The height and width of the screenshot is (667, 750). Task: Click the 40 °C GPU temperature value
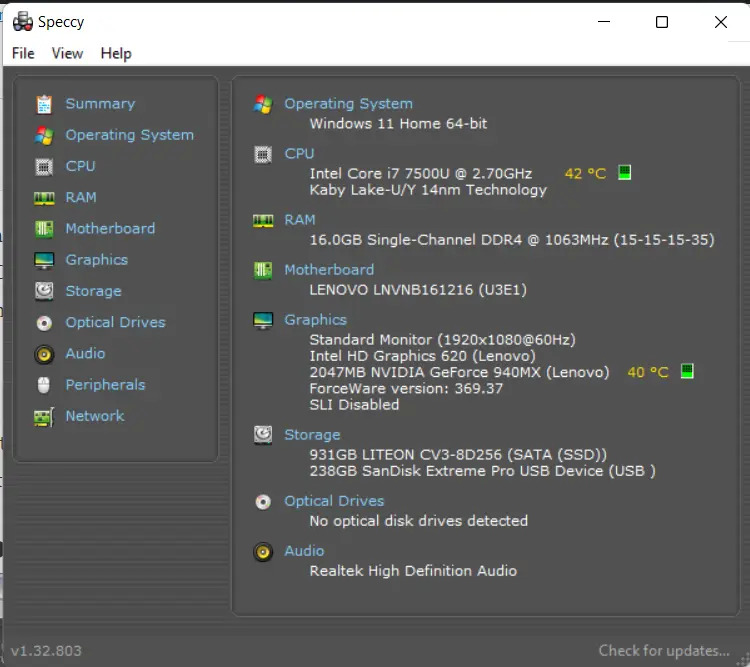click(x=648, y=372)
